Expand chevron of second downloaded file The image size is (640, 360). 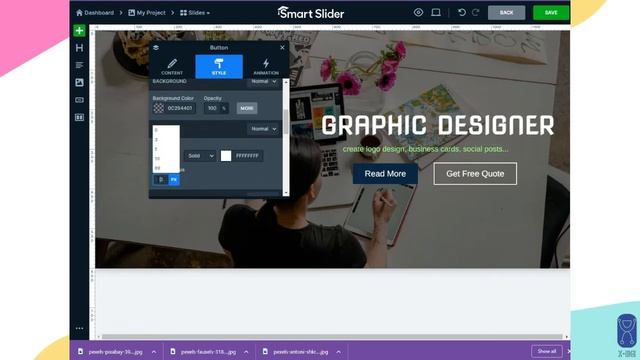pyautogui.click(x=246, y=352)
